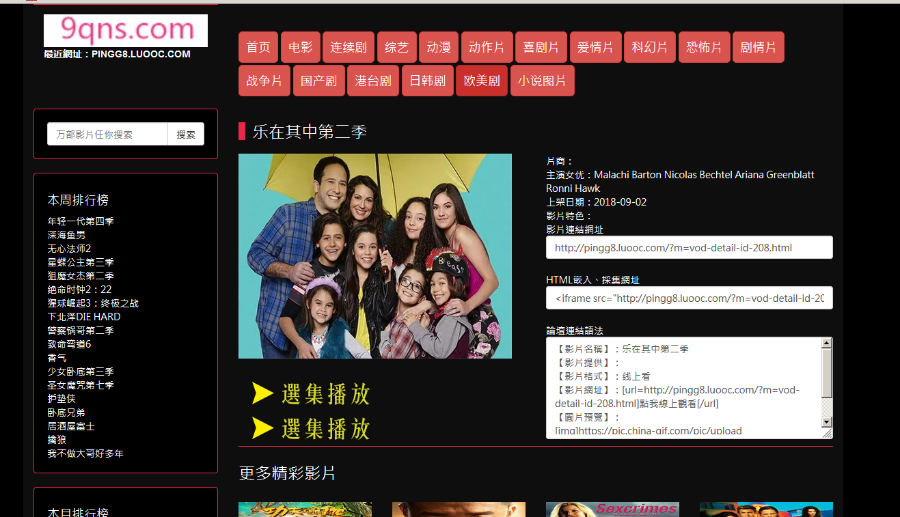
Task: Open ranking item 护垫侠
Action: 61,399
